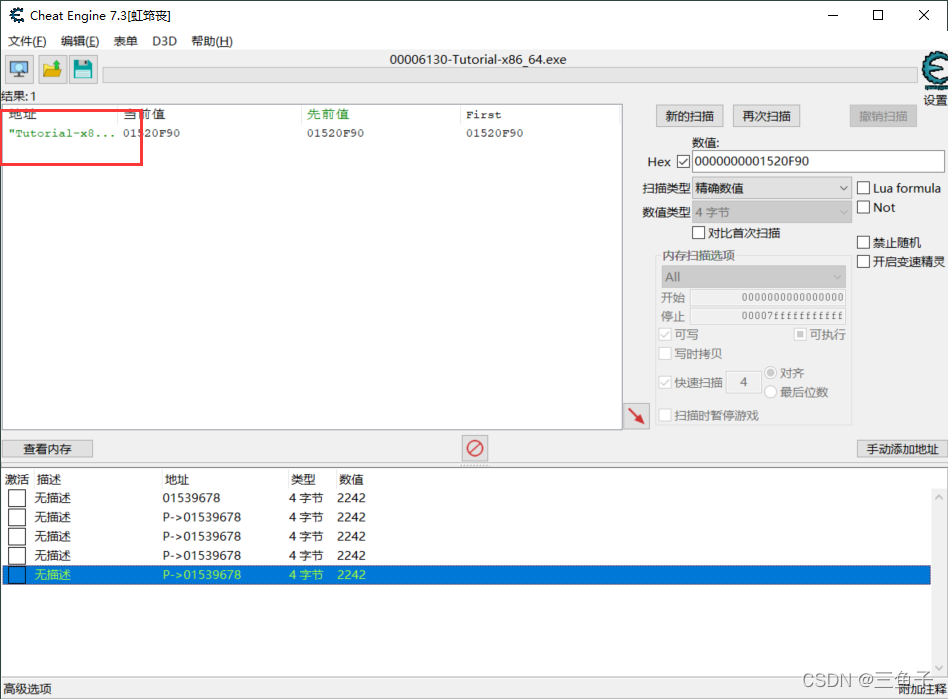Click the 查看内存 button
The width and height of the screenshot is (948, 699).
[x=47, y=449]
